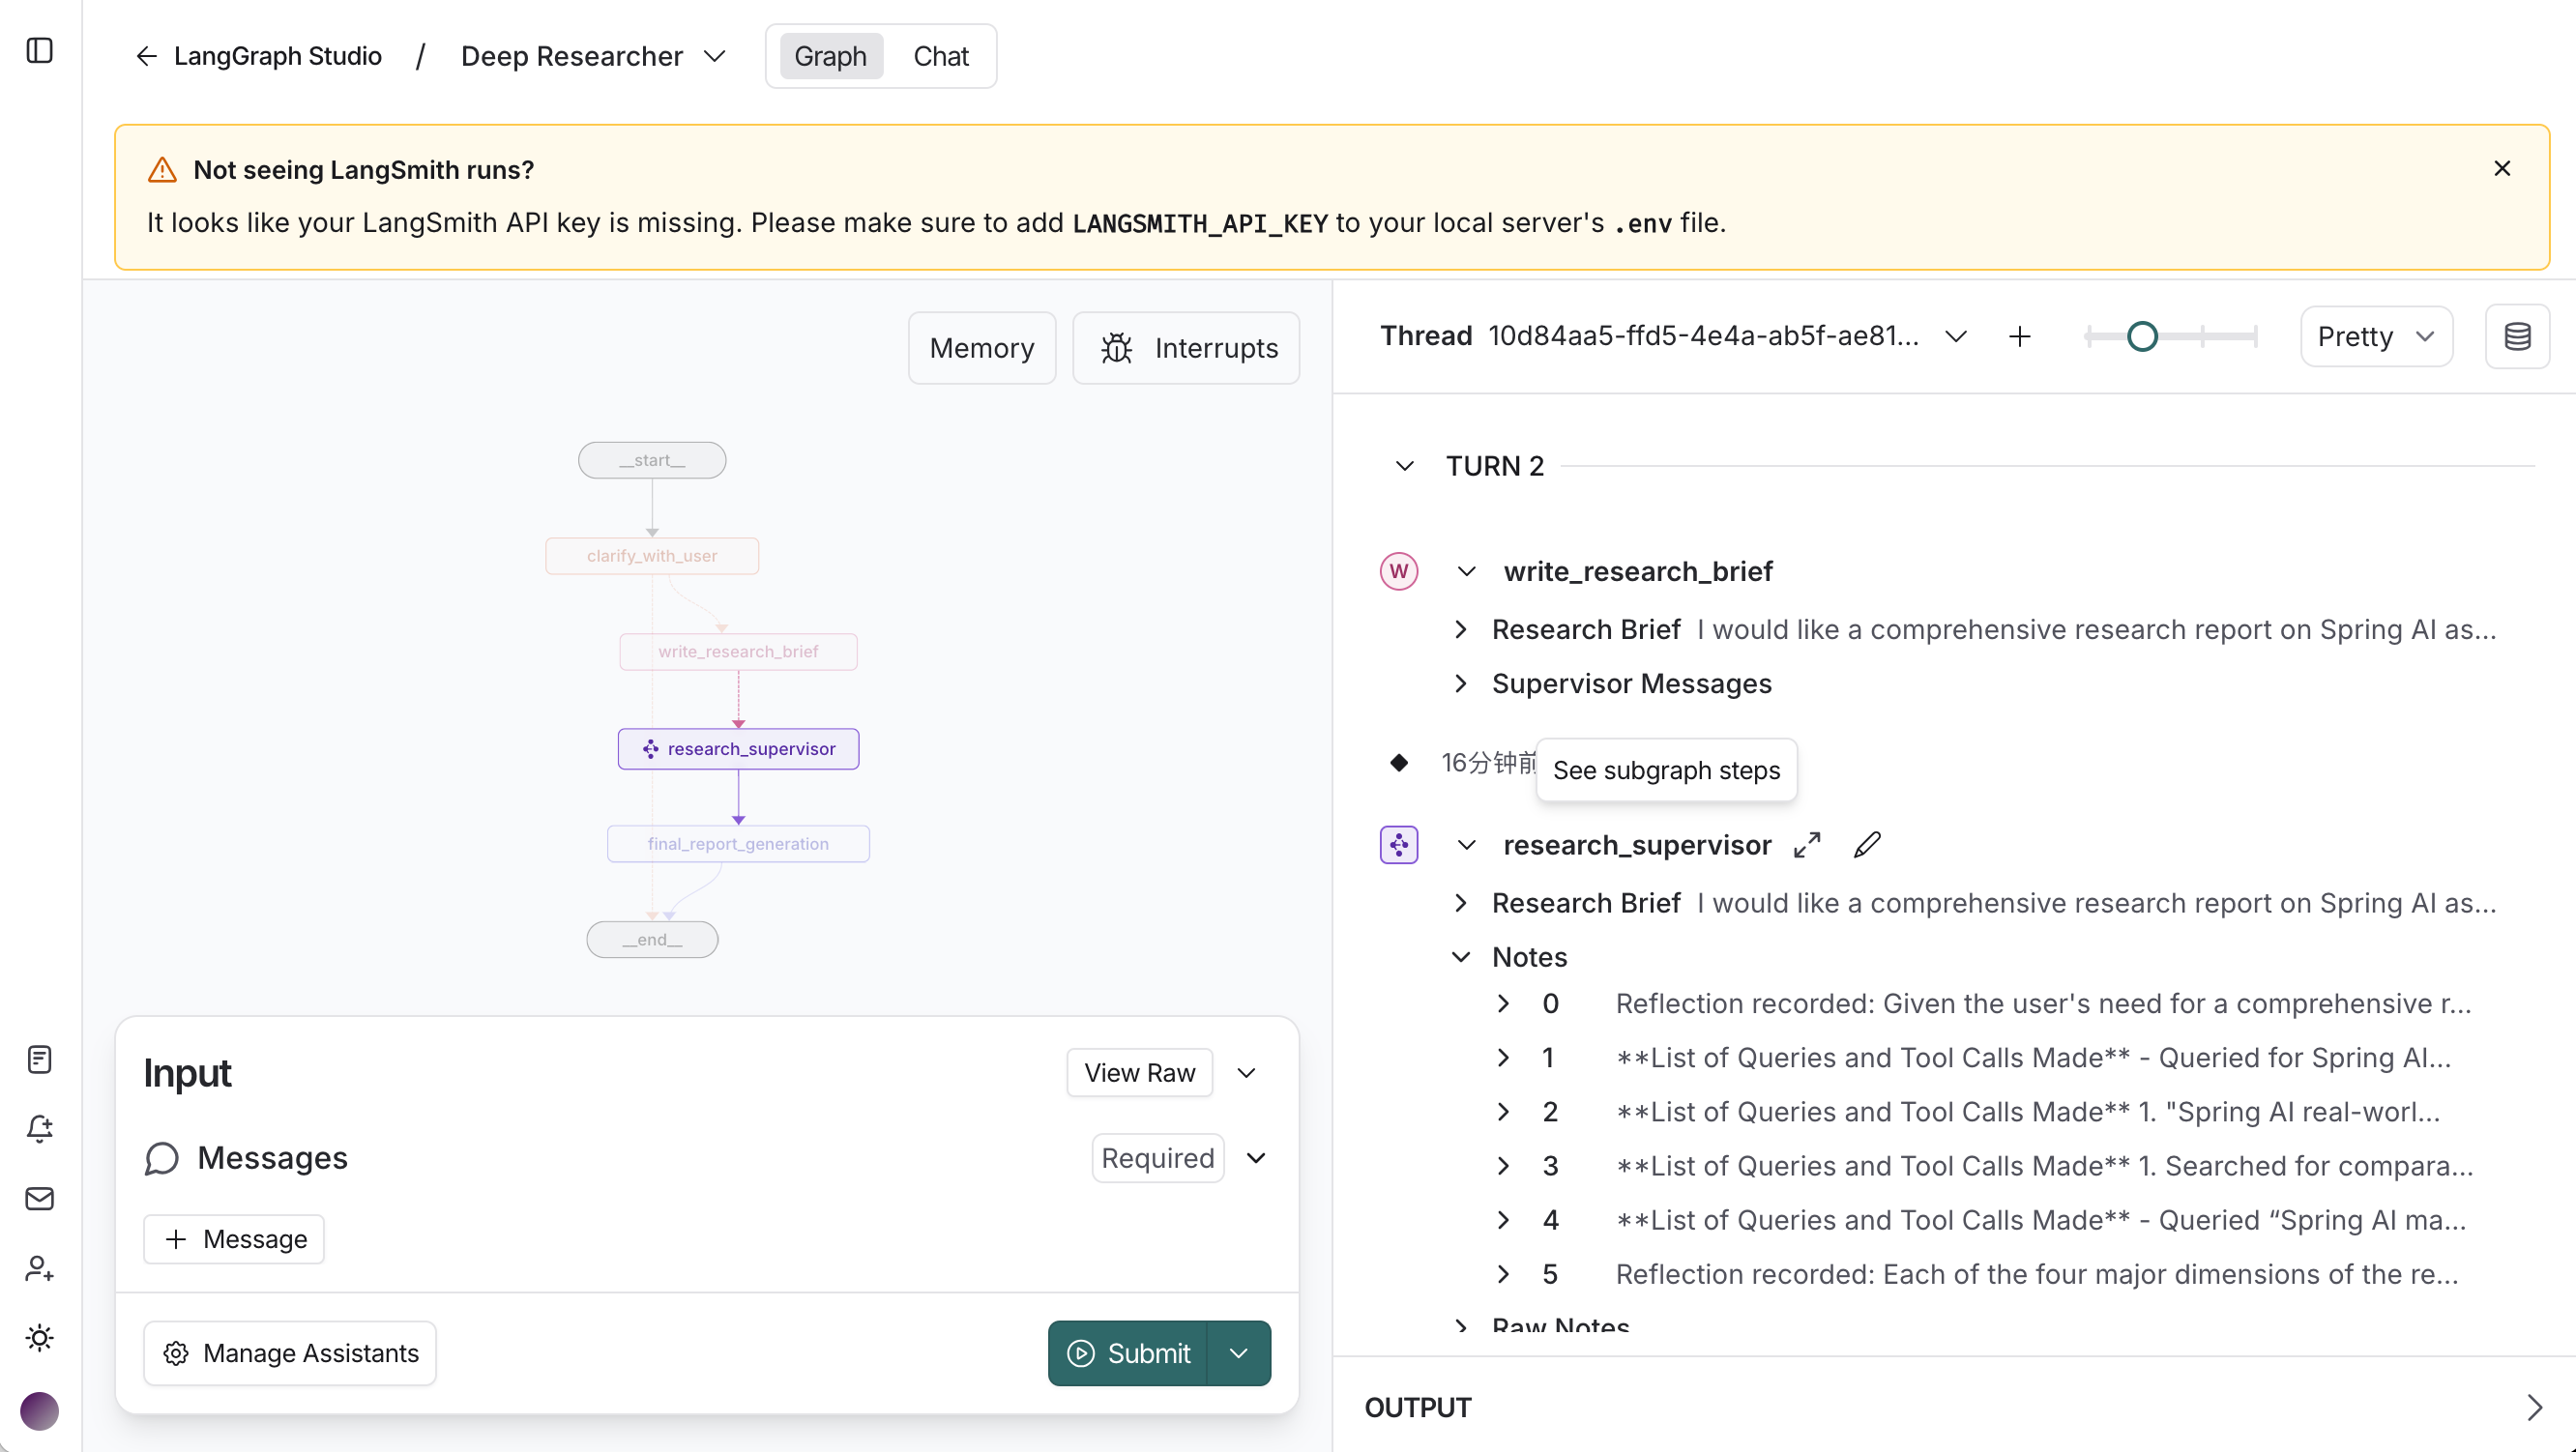
Task: Create a new thread with plus icon
Action: tap(2019, 336)
